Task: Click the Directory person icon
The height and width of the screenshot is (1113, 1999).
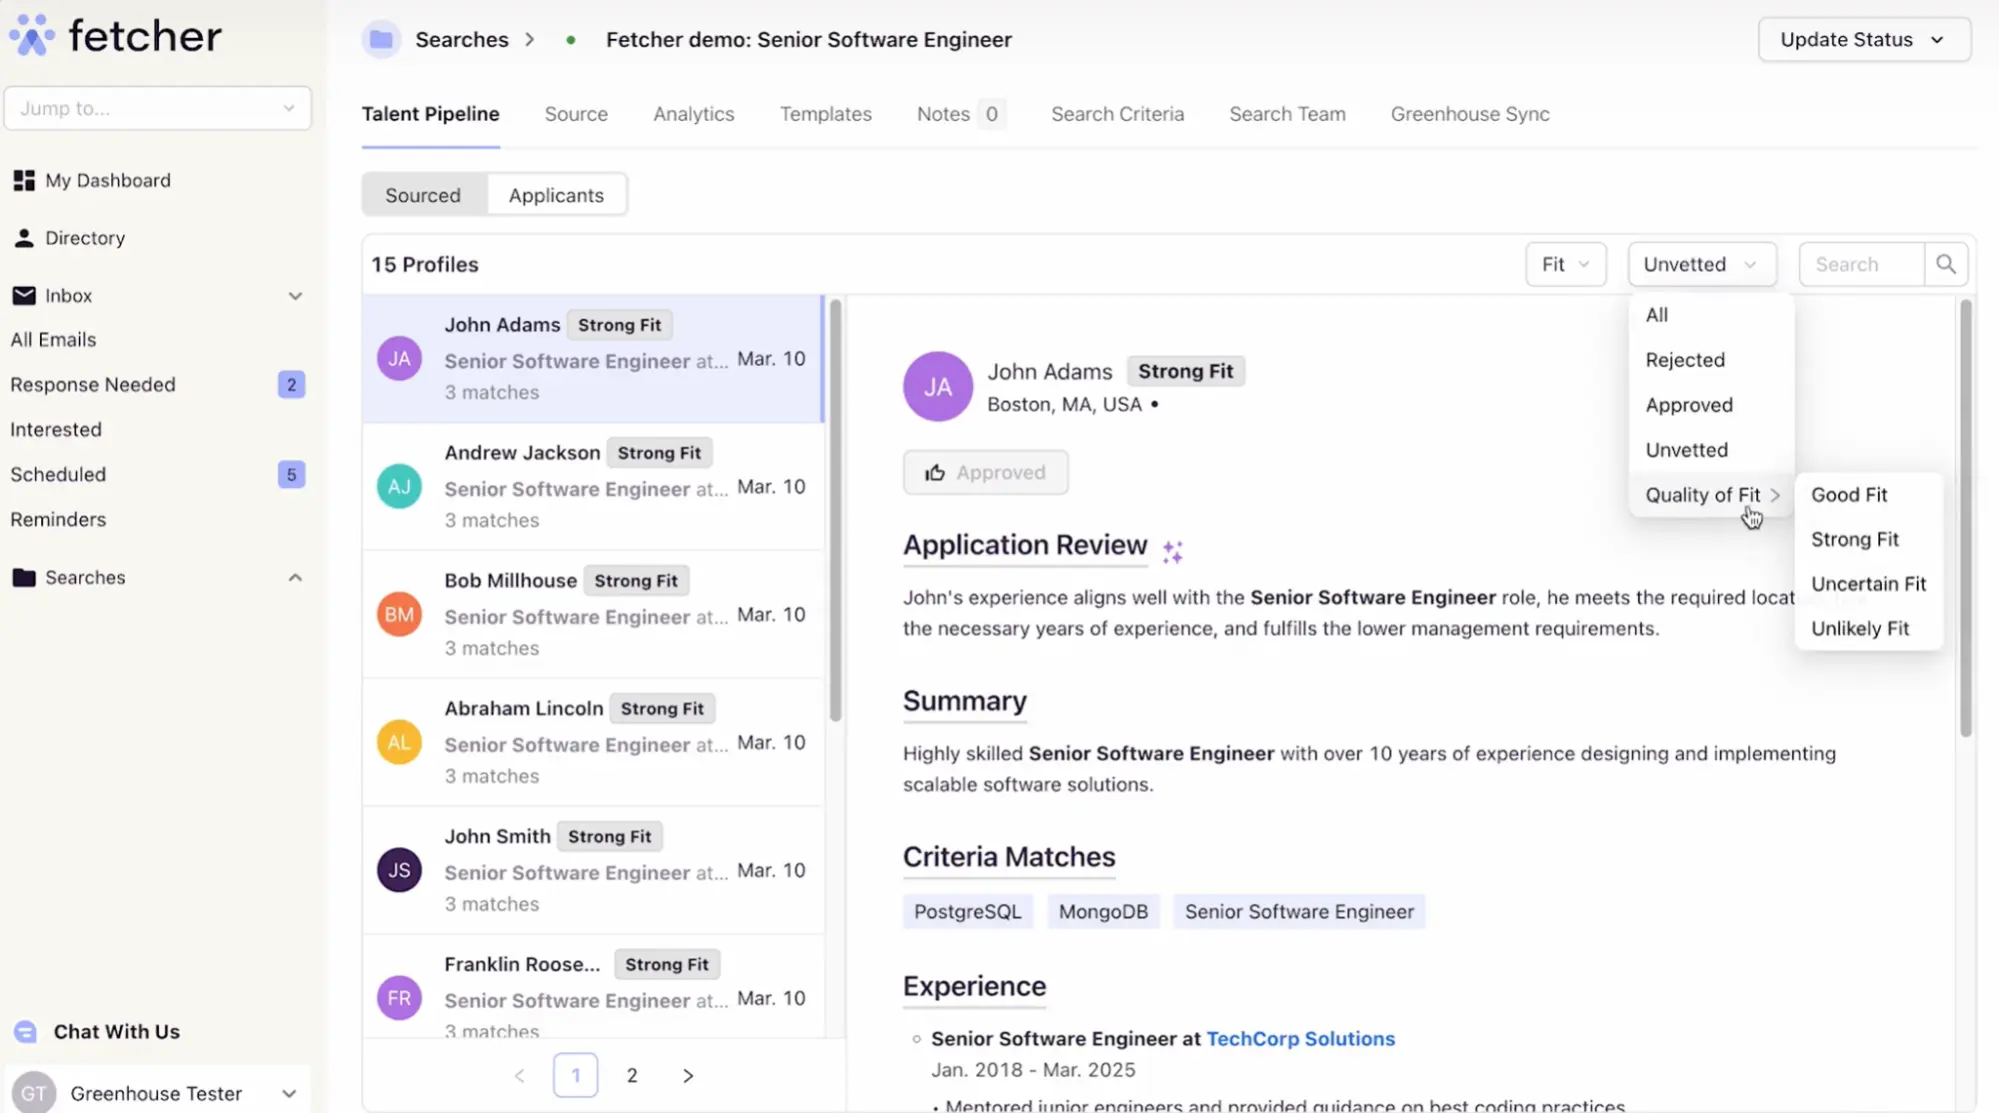Action: (24, 237)
